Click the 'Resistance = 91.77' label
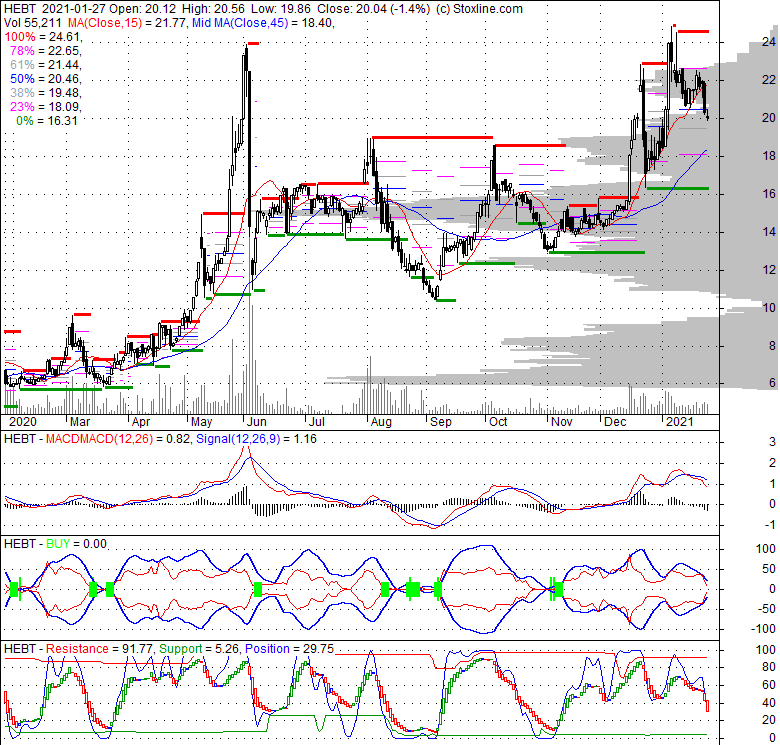 click(100, 649)
